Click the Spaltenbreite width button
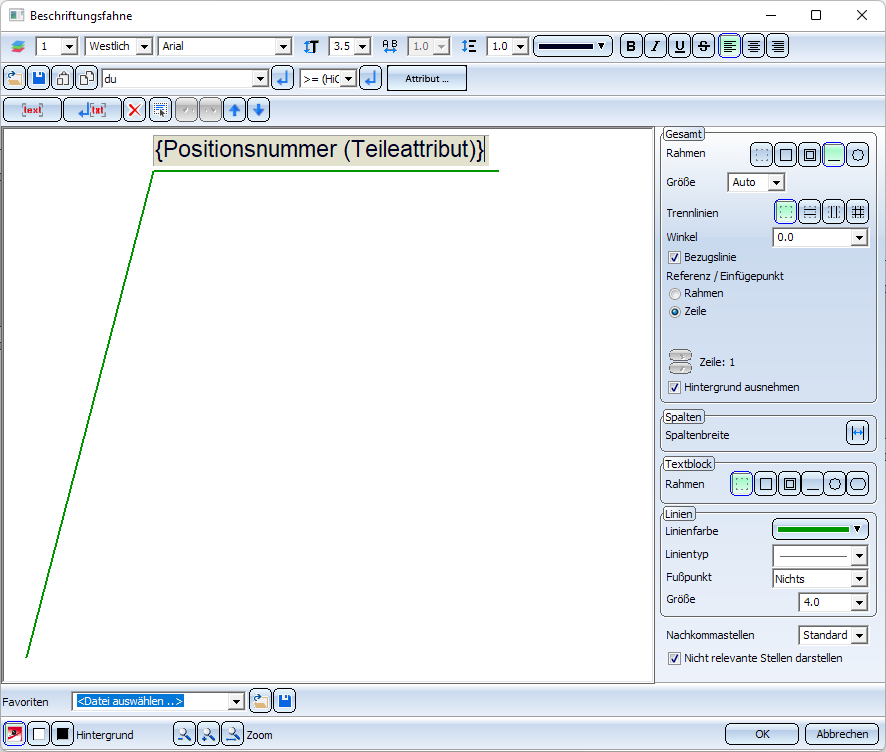The height and width of the screenshot is (752, 886). (x=858, y=433)
